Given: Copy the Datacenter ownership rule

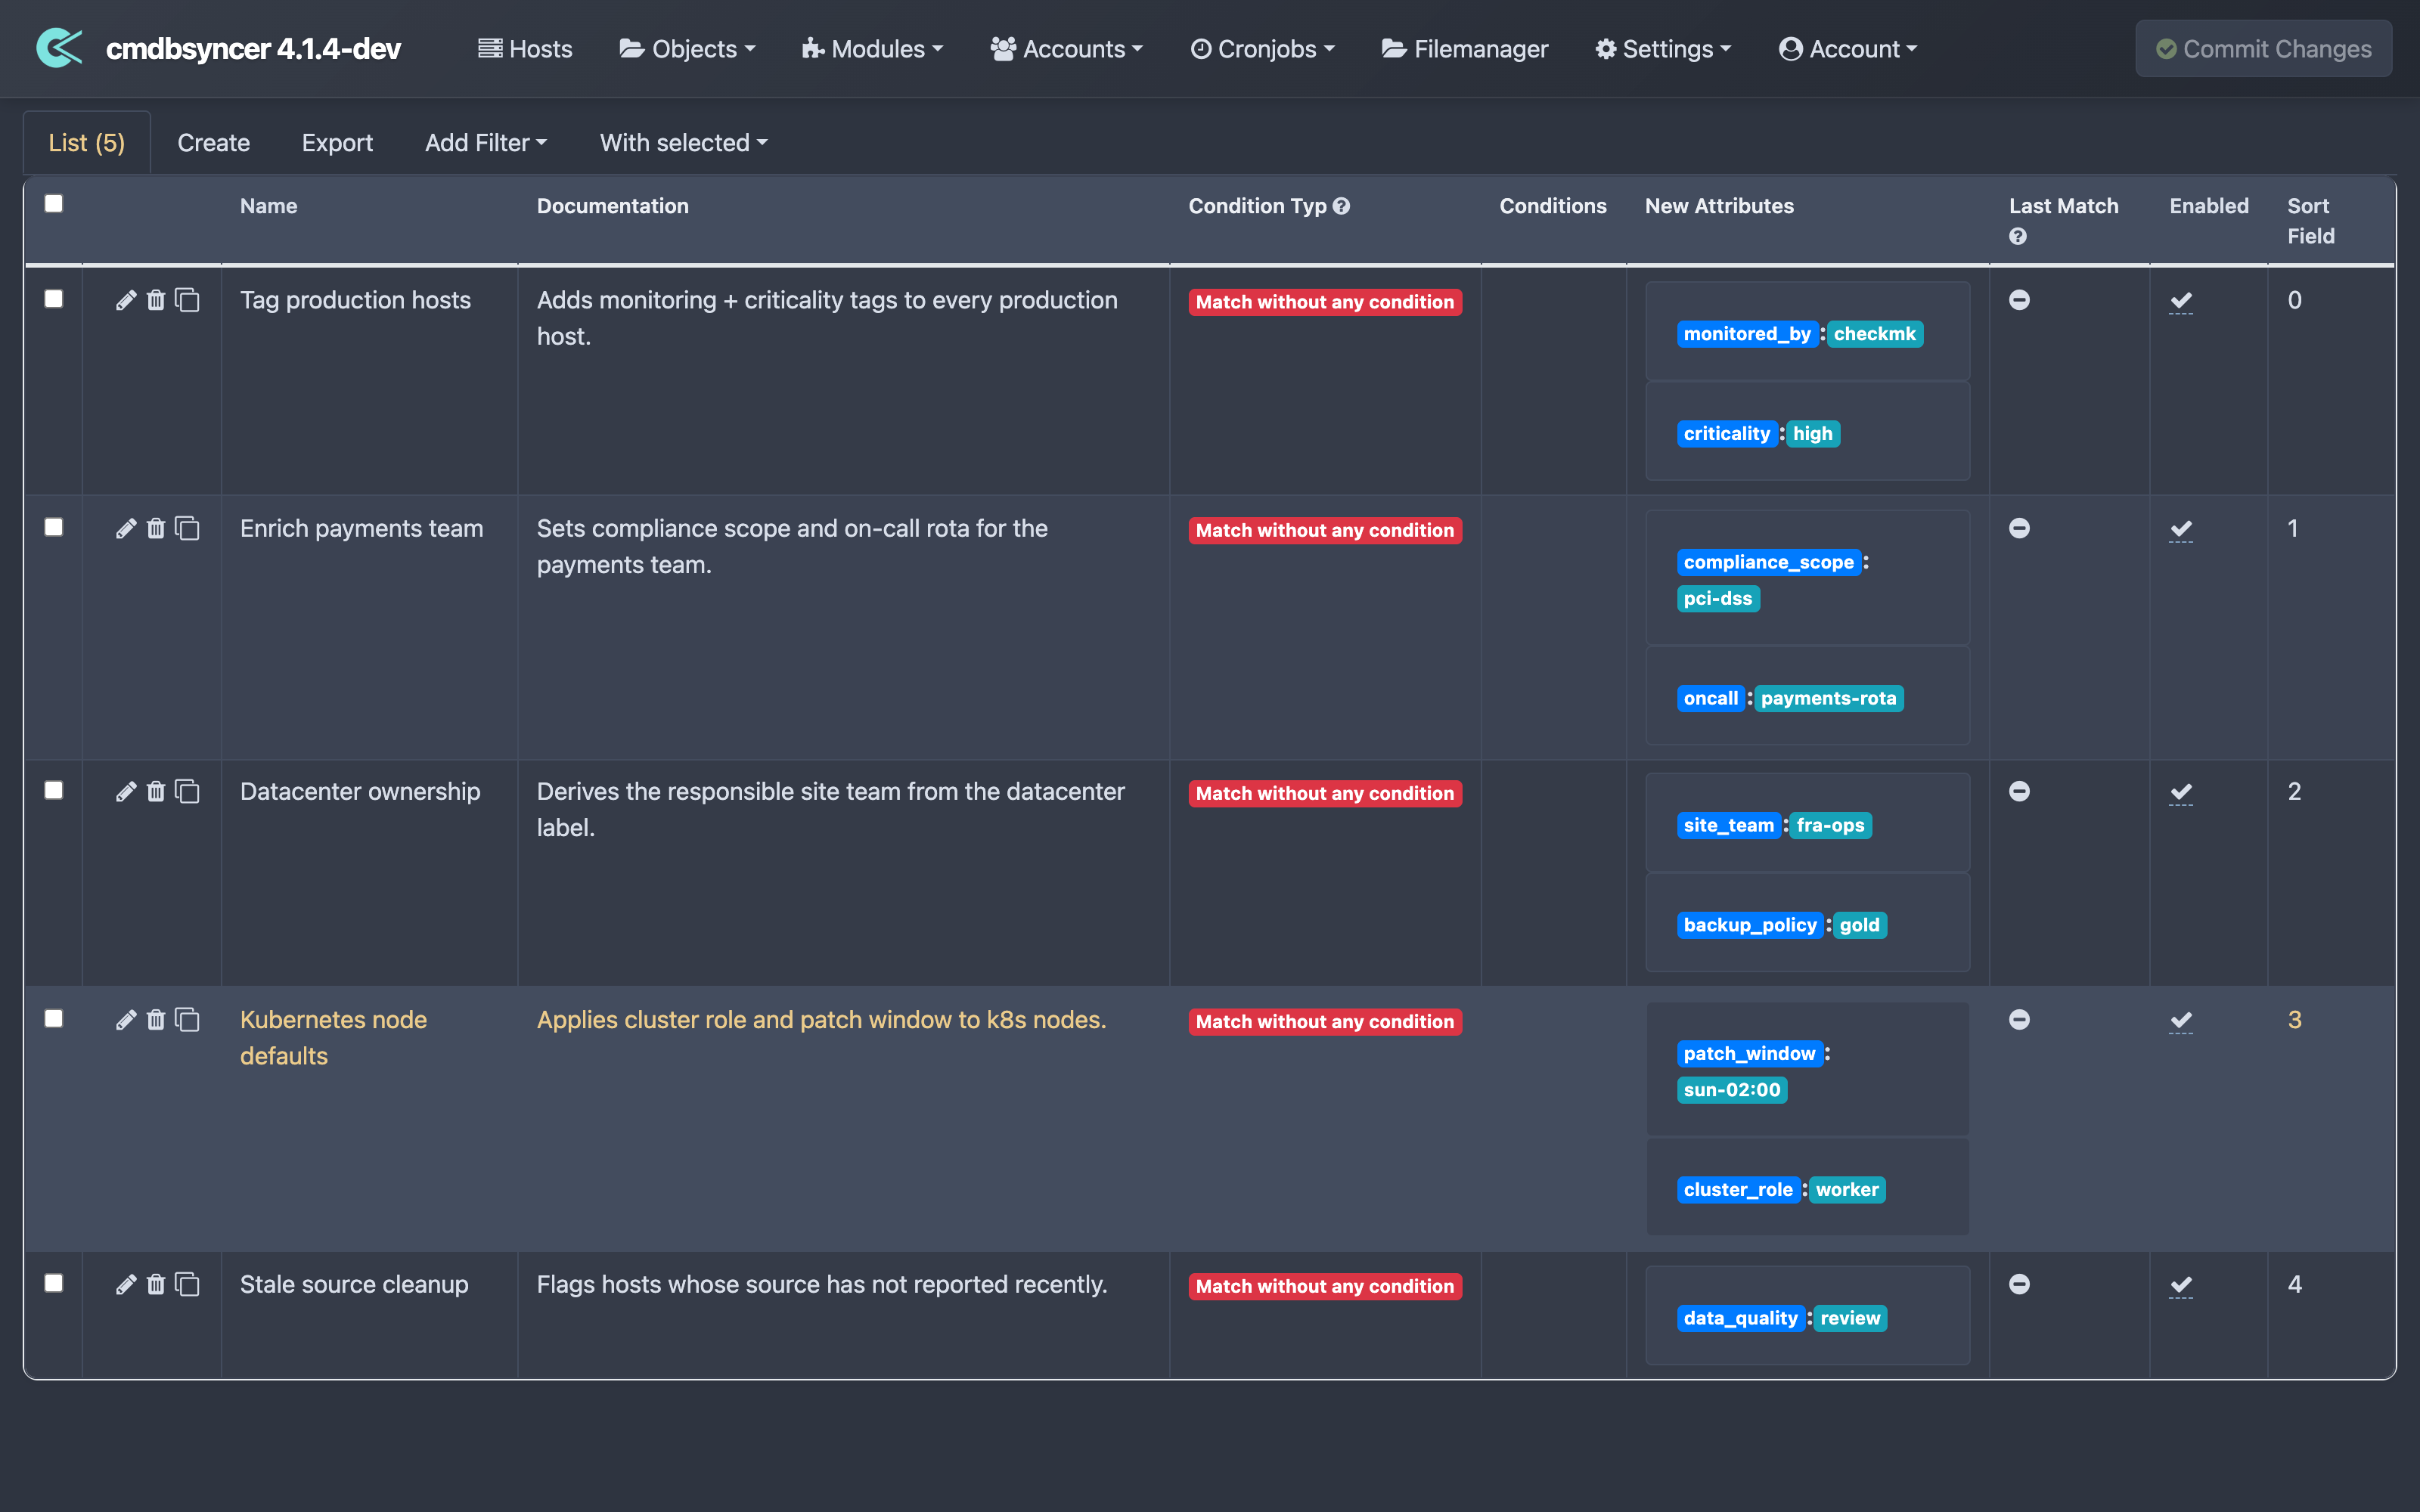Looking at the screenshot, I should 188,791.
